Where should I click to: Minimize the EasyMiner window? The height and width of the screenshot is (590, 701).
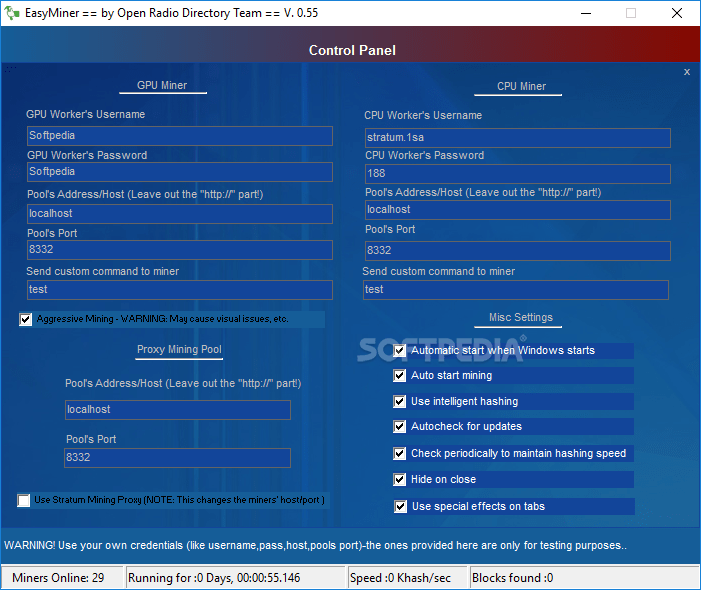coord(586,13)
